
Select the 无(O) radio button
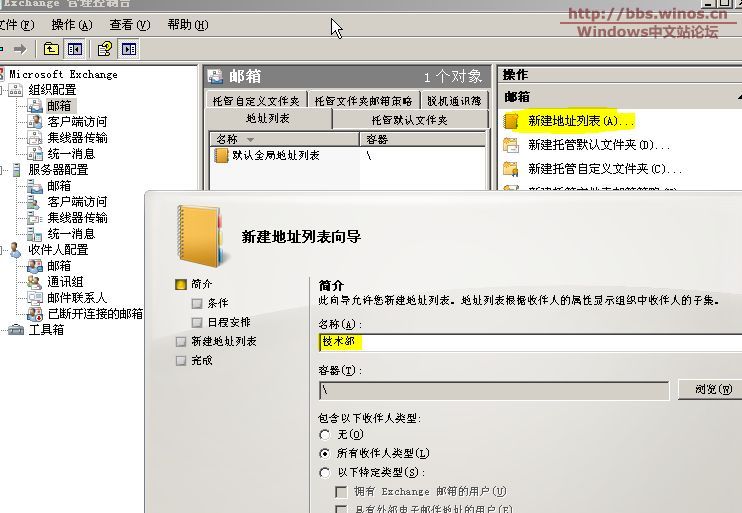point(324,435)
